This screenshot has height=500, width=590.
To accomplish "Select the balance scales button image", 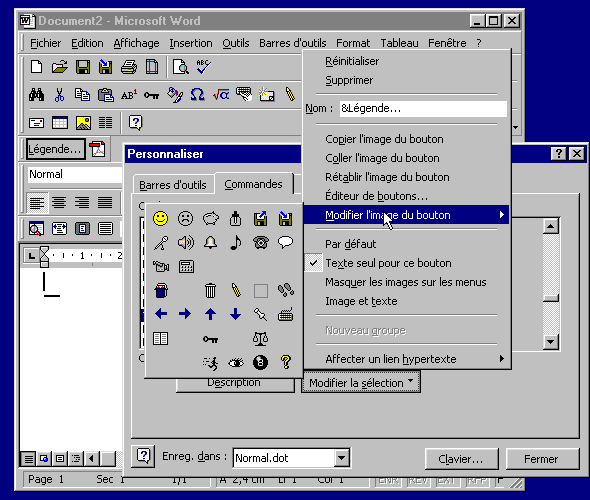I will pos(261,339).
